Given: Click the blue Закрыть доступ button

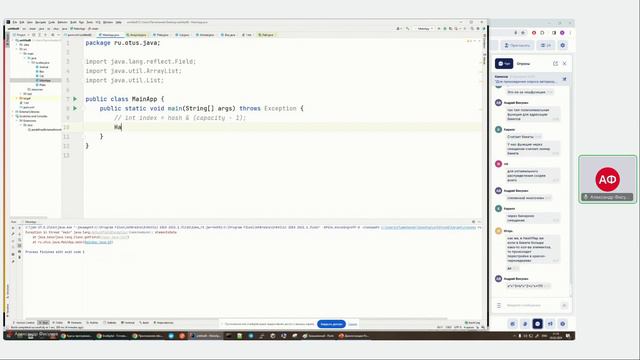Looking at the screenshot, I should coord(331,324).
